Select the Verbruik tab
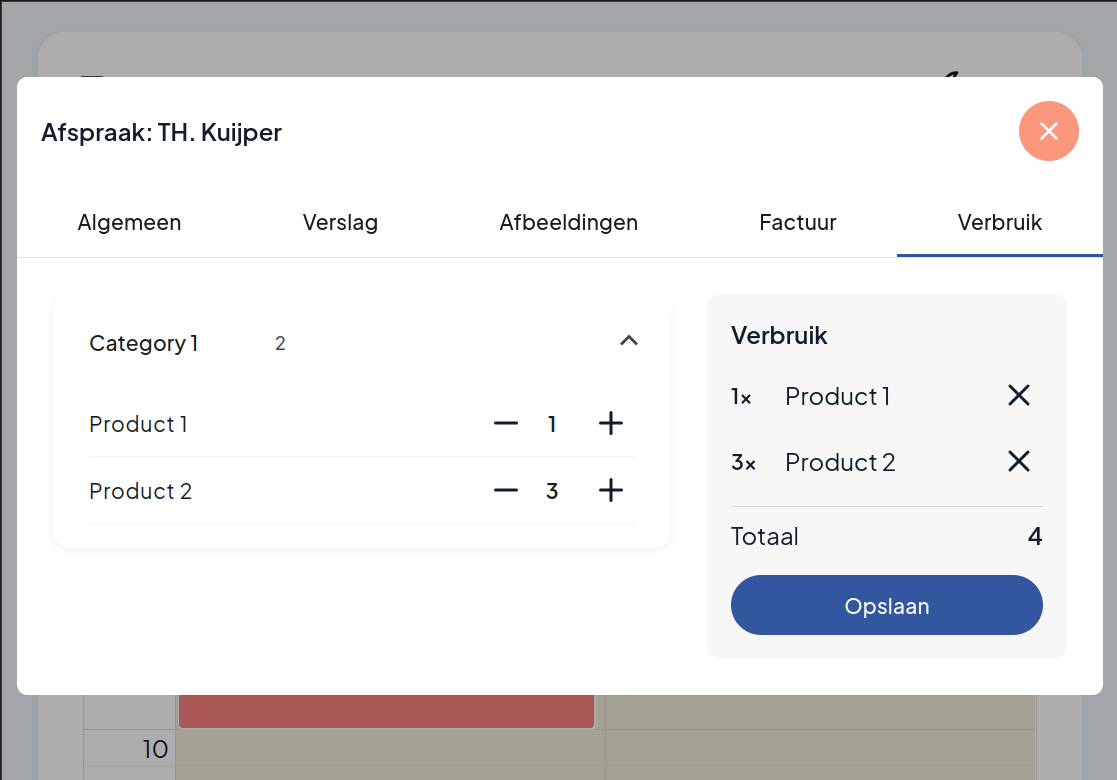 click(999, 222)
